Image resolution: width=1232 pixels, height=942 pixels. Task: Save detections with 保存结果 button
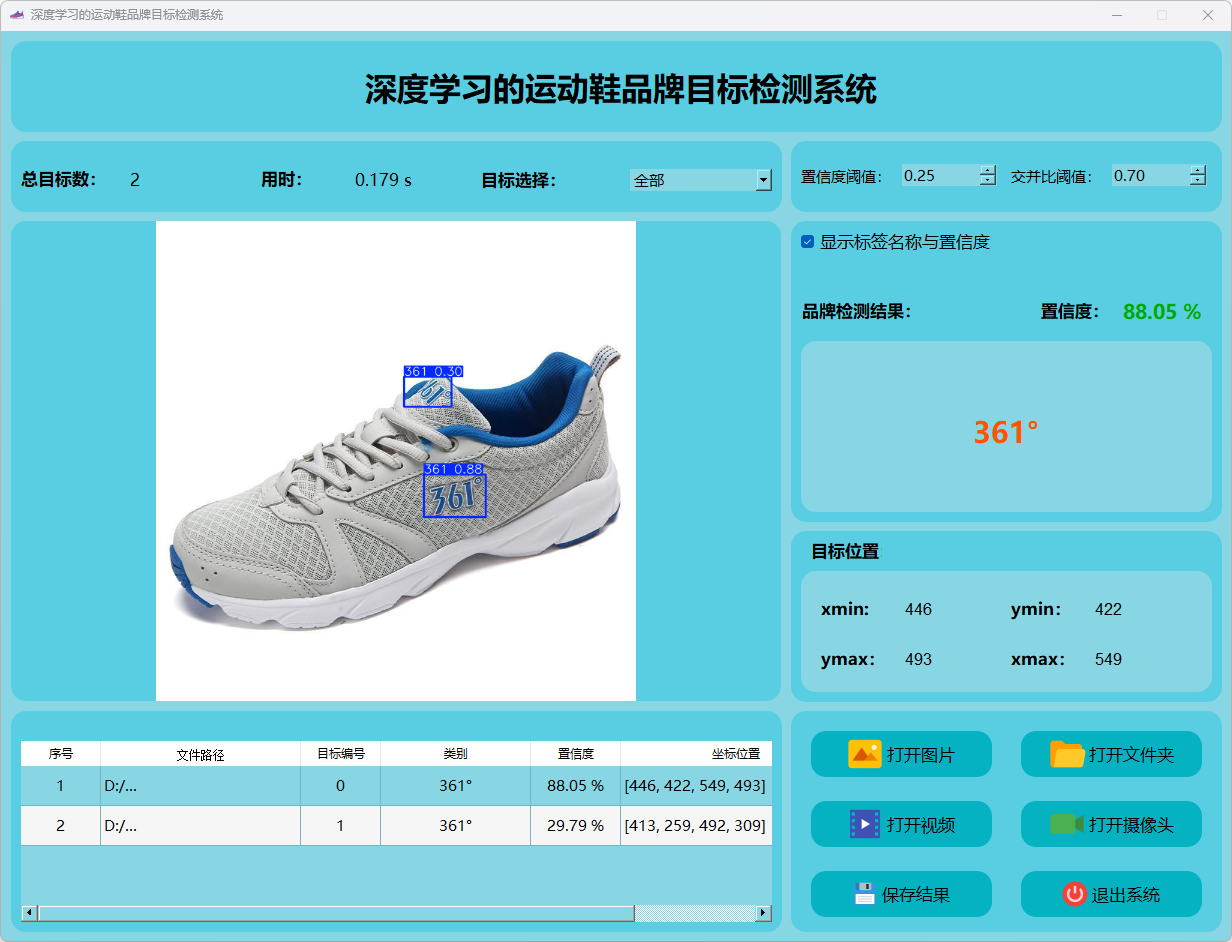tap(901, 894)
